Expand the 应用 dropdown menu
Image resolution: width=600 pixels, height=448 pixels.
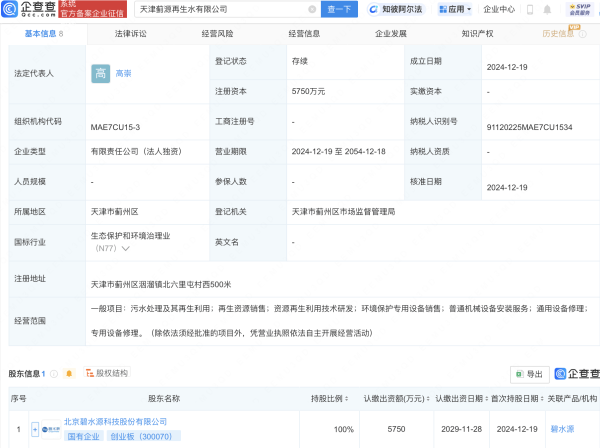point(455,9)
